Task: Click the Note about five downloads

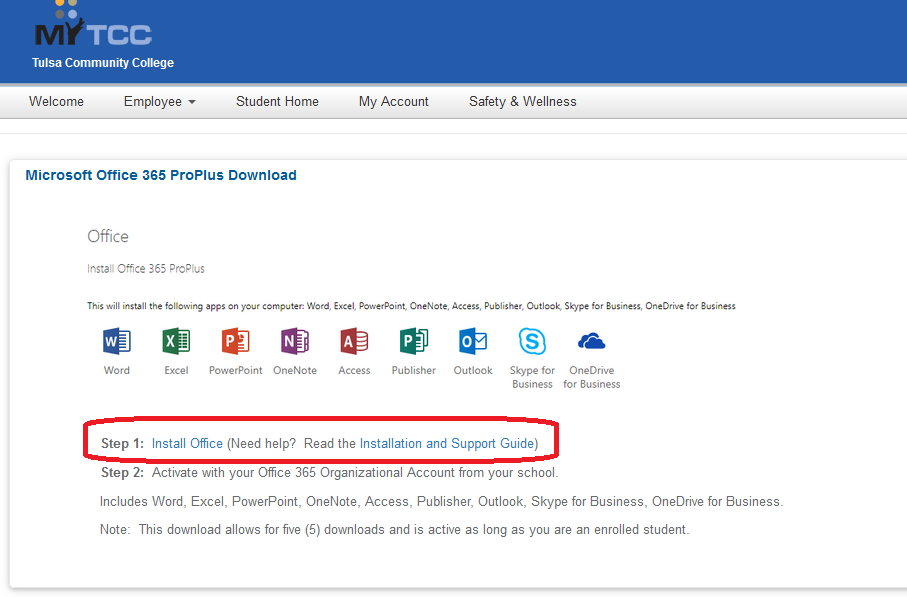Action: 394,530
